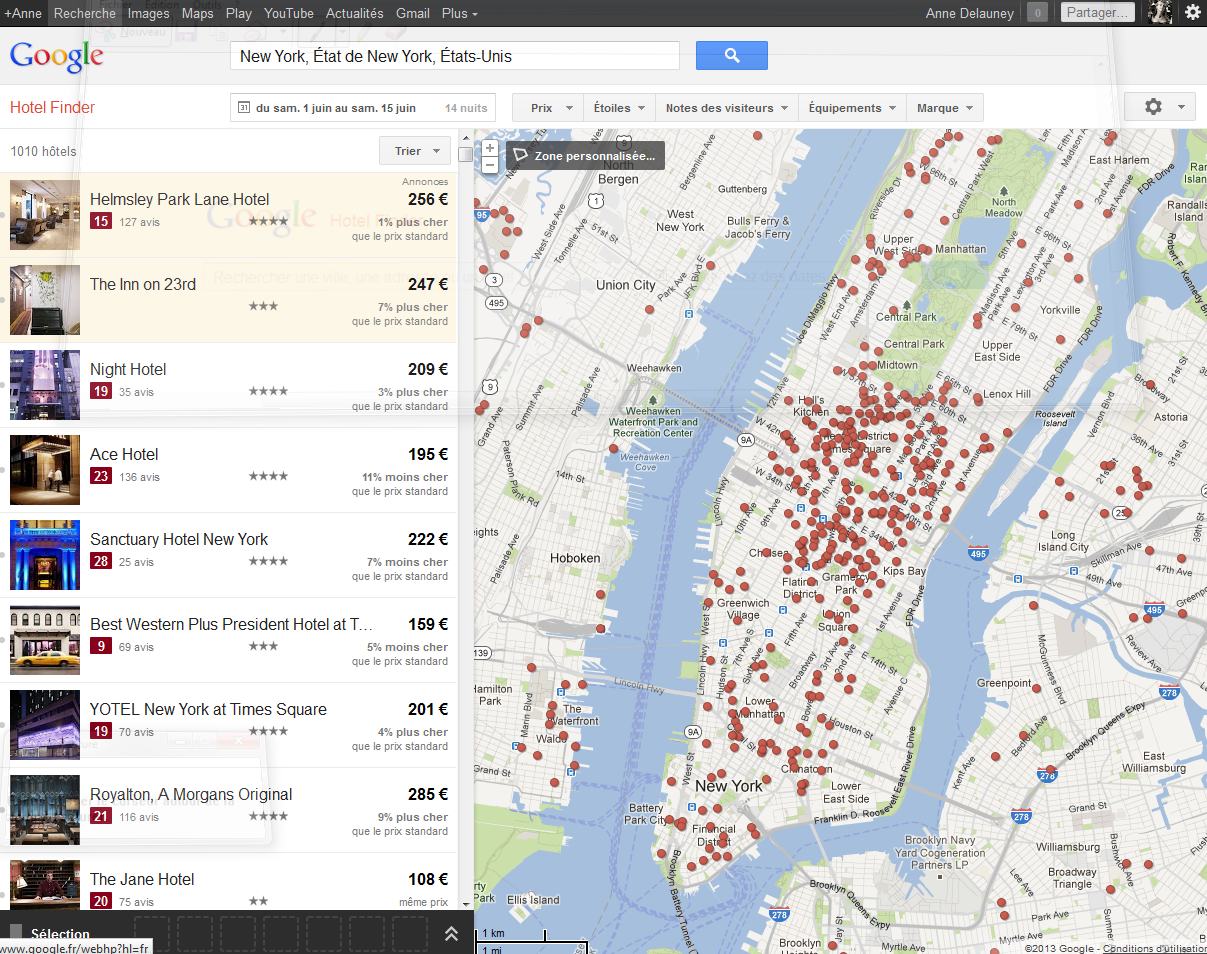Open the Étoiles filter dropdown
The width and height of the screenshot is (1207, 954).
click(x=619, y=108)
